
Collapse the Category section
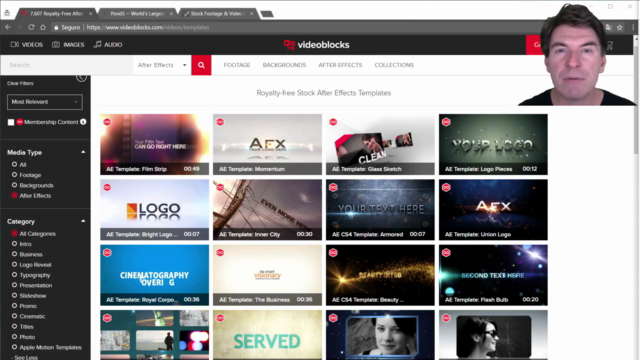(83, 221)
